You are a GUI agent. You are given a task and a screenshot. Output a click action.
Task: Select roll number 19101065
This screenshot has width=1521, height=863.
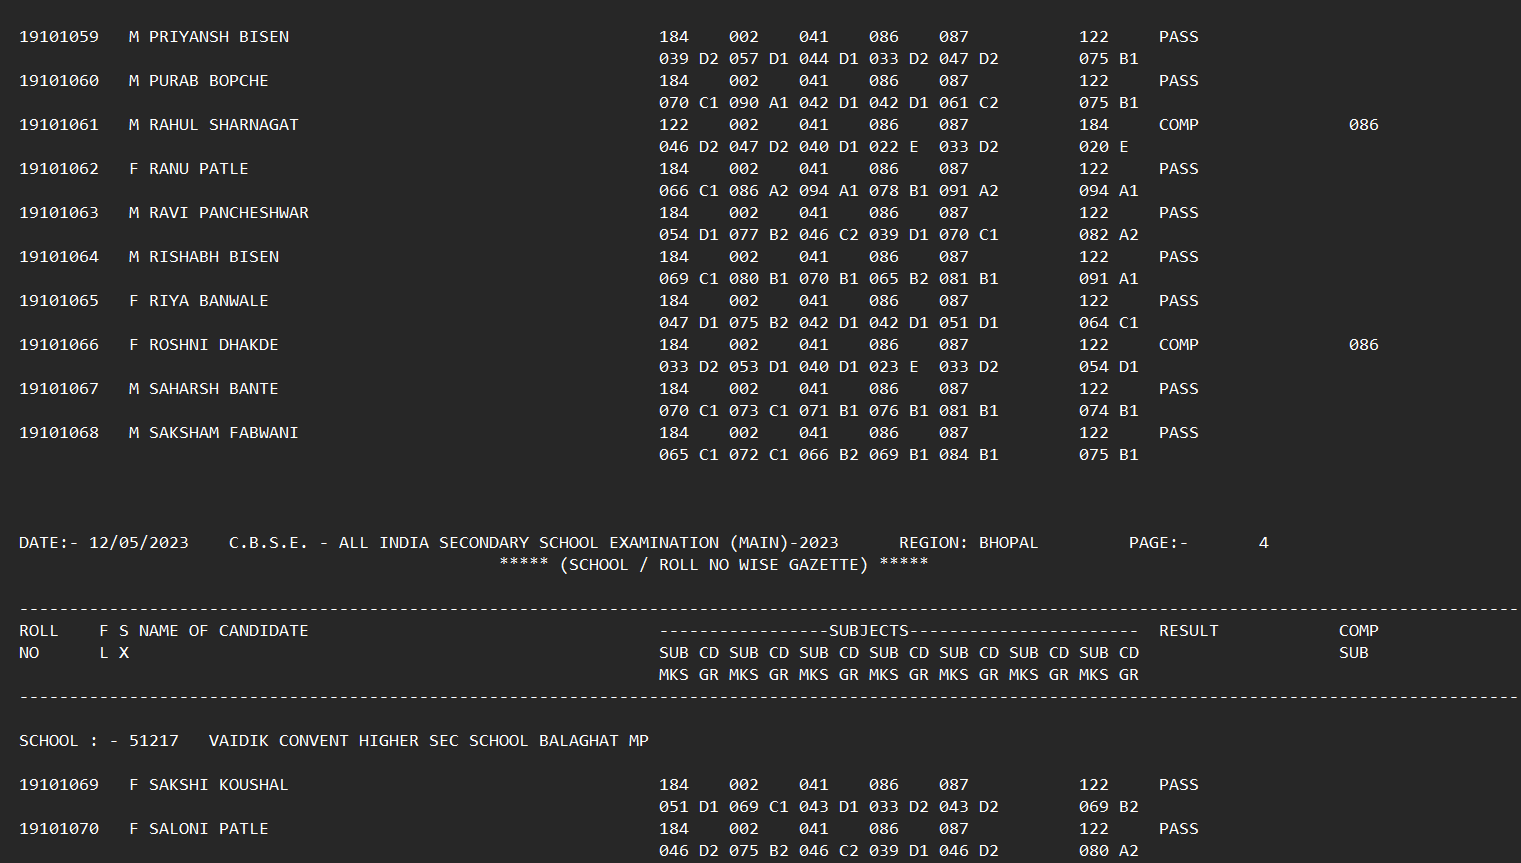(59, 301)
